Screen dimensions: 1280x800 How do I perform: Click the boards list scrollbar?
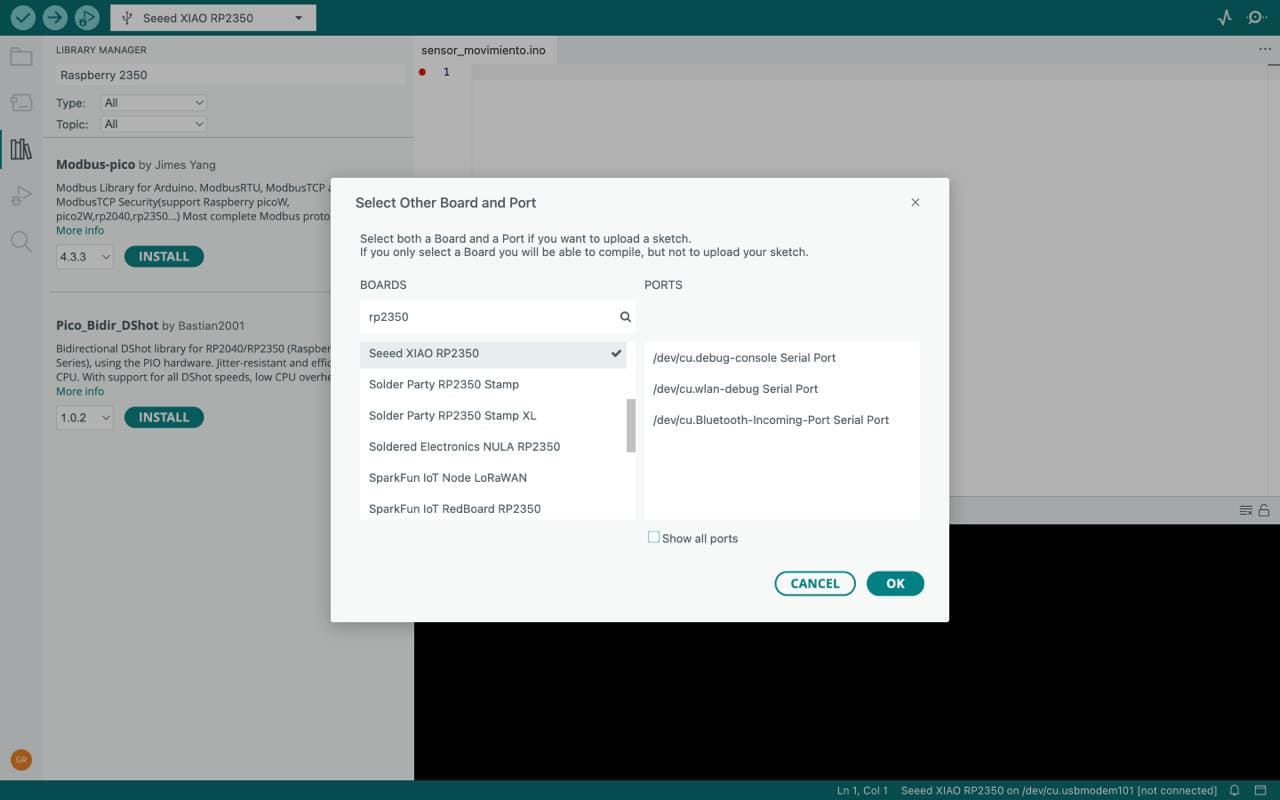(631, 426)
